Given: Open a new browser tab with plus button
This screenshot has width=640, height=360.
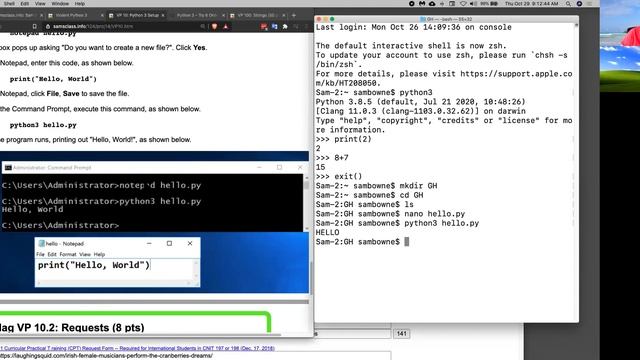Looking at the screenshot, I should click(x=293, y=15).
